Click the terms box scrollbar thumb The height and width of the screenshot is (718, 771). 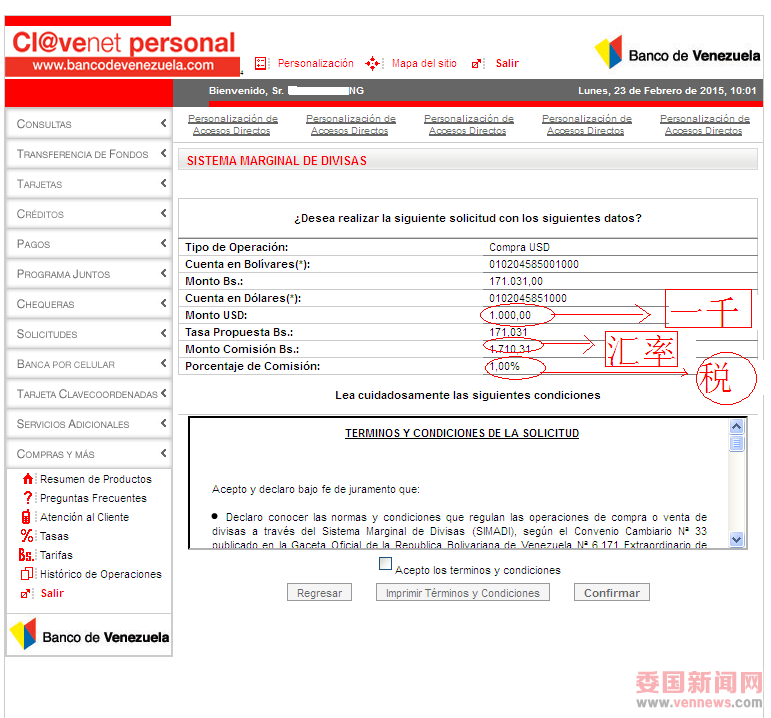point(737,443)
